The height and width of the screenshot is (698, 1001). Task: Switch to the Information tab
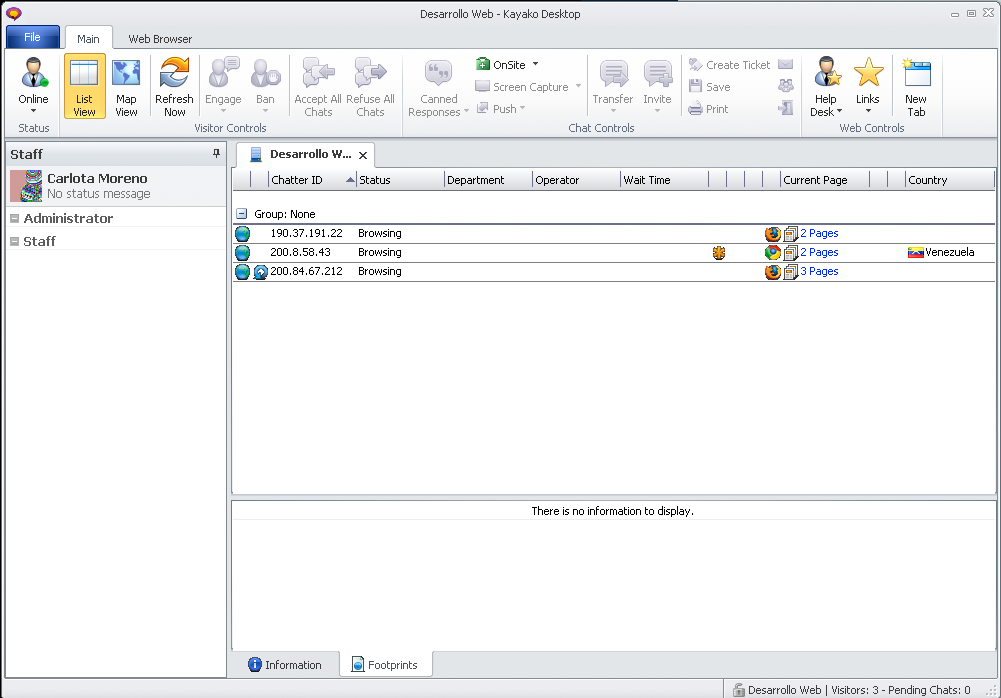tap(285, 665)
